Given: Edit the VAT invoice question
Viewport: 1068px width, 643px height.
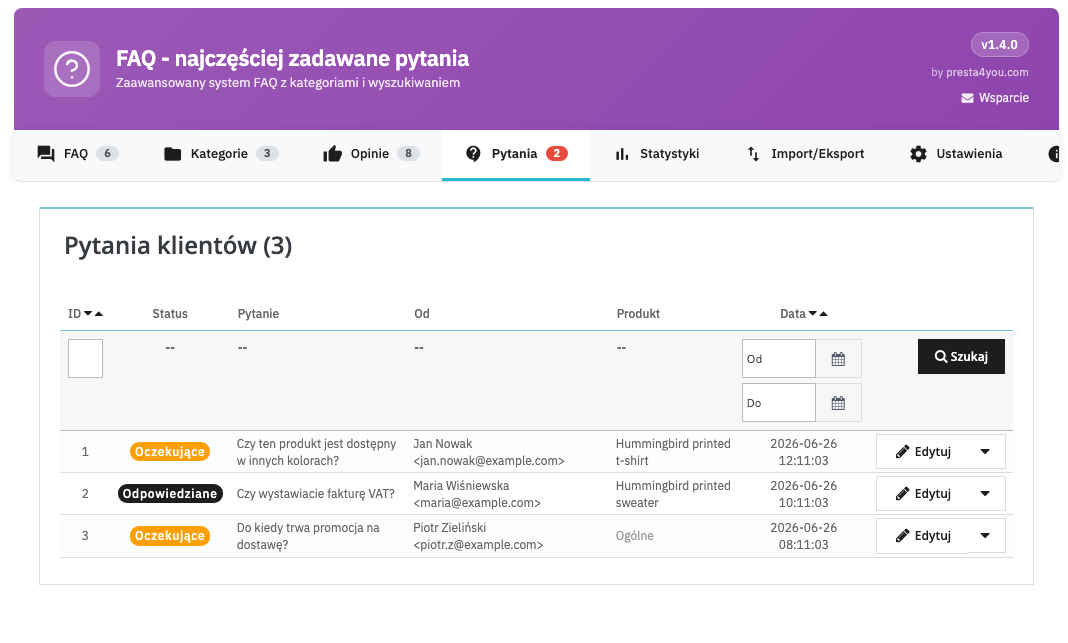Looking at the screenshot, I should (x=922, y=494).
